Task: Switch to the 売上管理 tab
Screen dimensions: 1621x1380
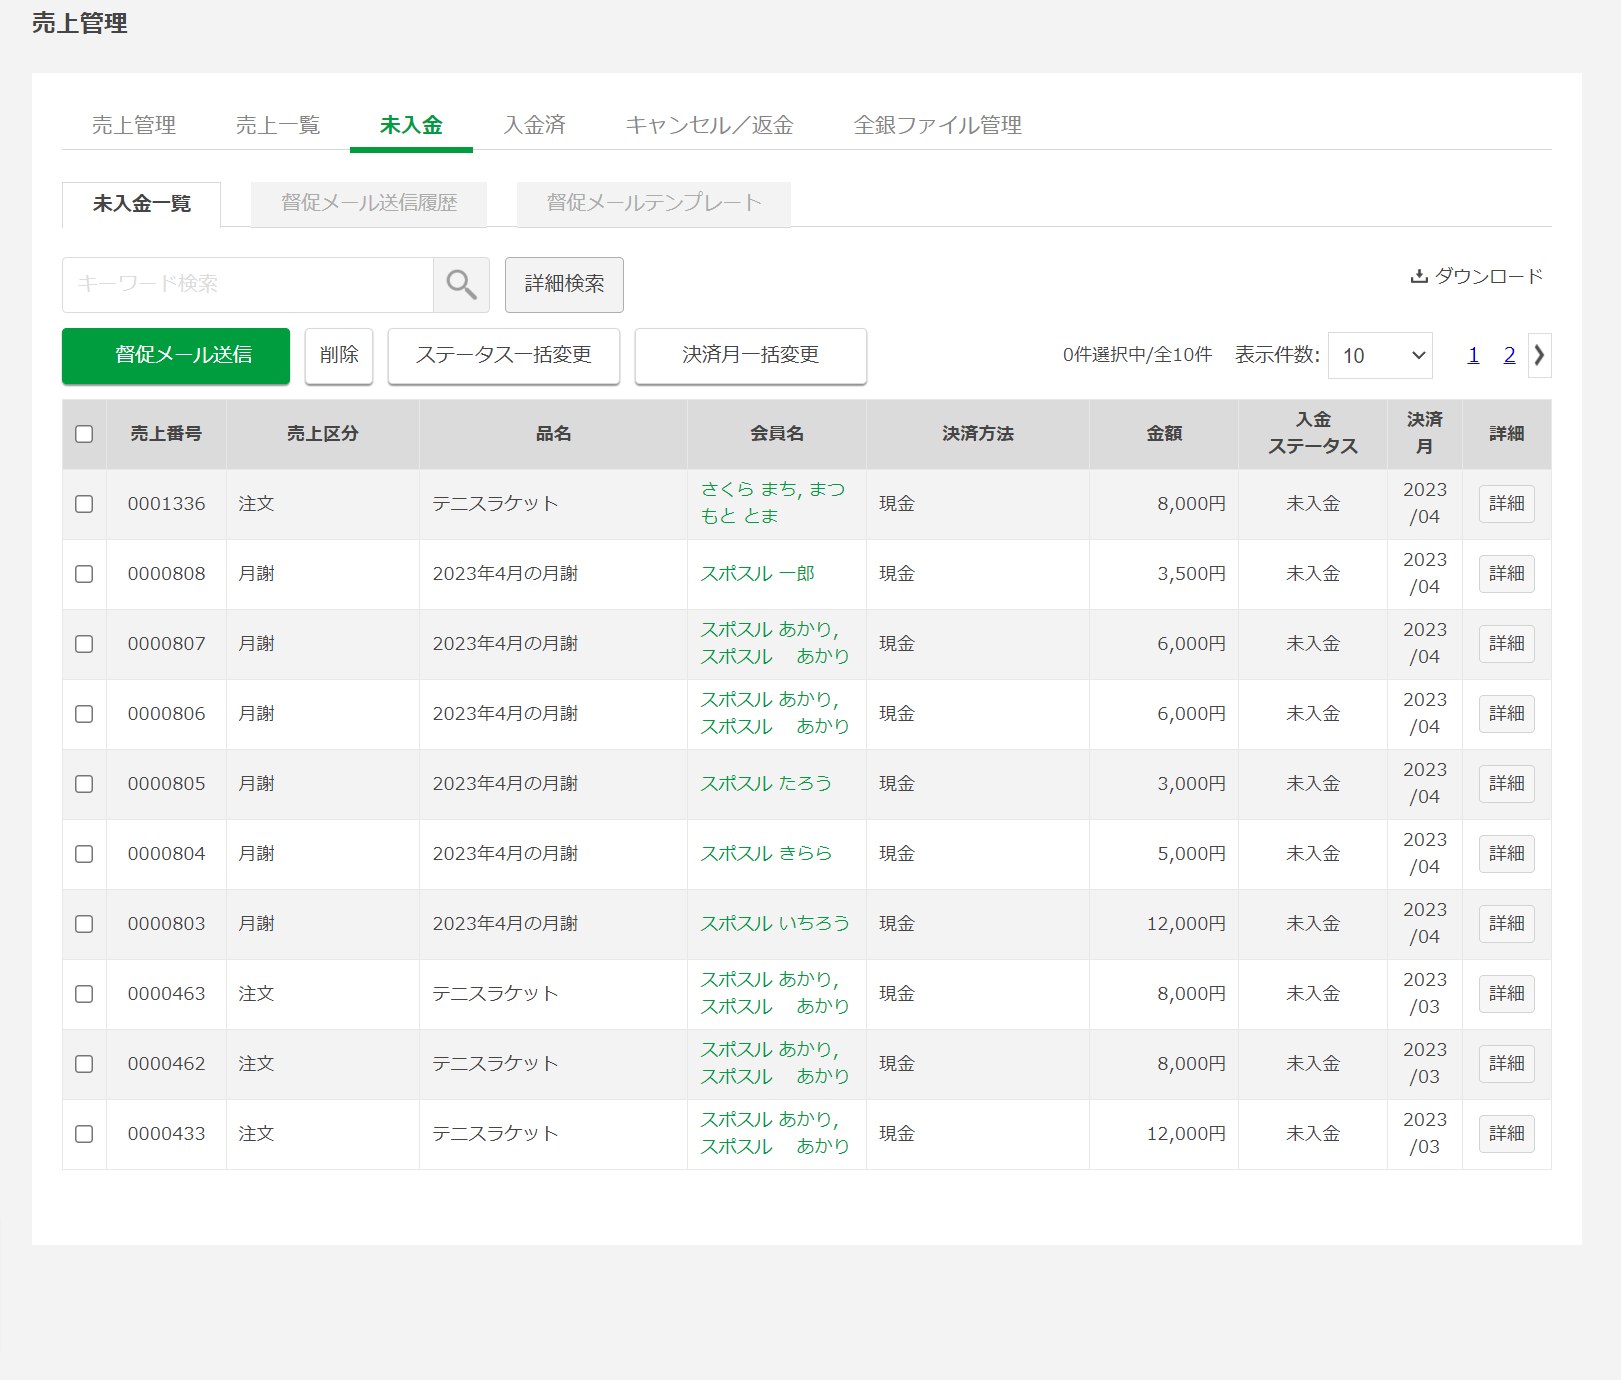Action: pyautogui.click(x=134, y=125)
